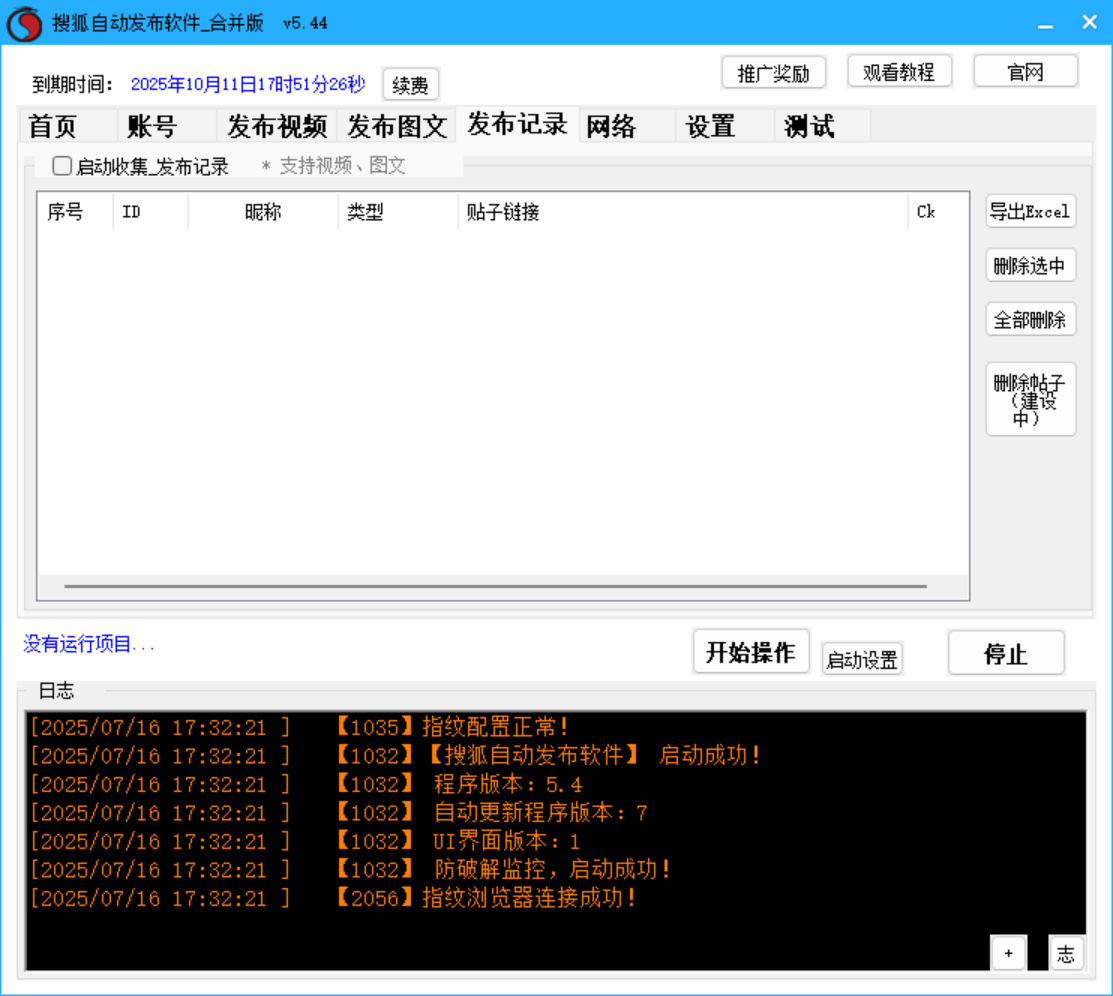The width and height of the screenshot is (1113, 996).
Task: Click the plus button in log panel
Action: coord(1009,953)
